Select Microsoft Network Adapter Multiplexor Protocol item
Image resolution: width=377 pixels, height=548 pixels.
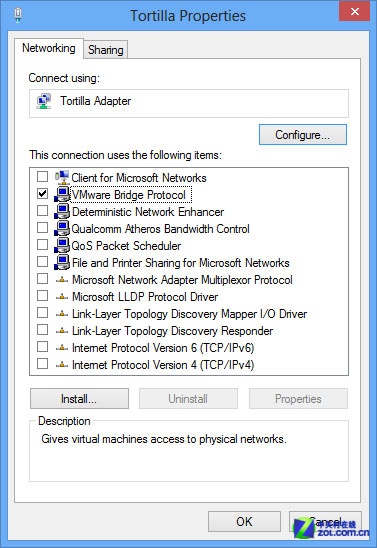182,280
